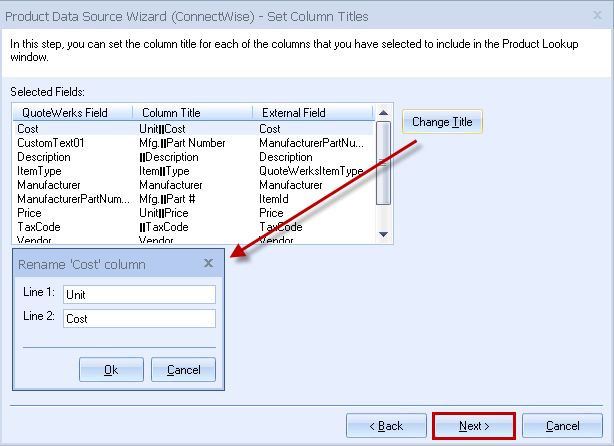Confirm rename with Ok button

[110, 370]
